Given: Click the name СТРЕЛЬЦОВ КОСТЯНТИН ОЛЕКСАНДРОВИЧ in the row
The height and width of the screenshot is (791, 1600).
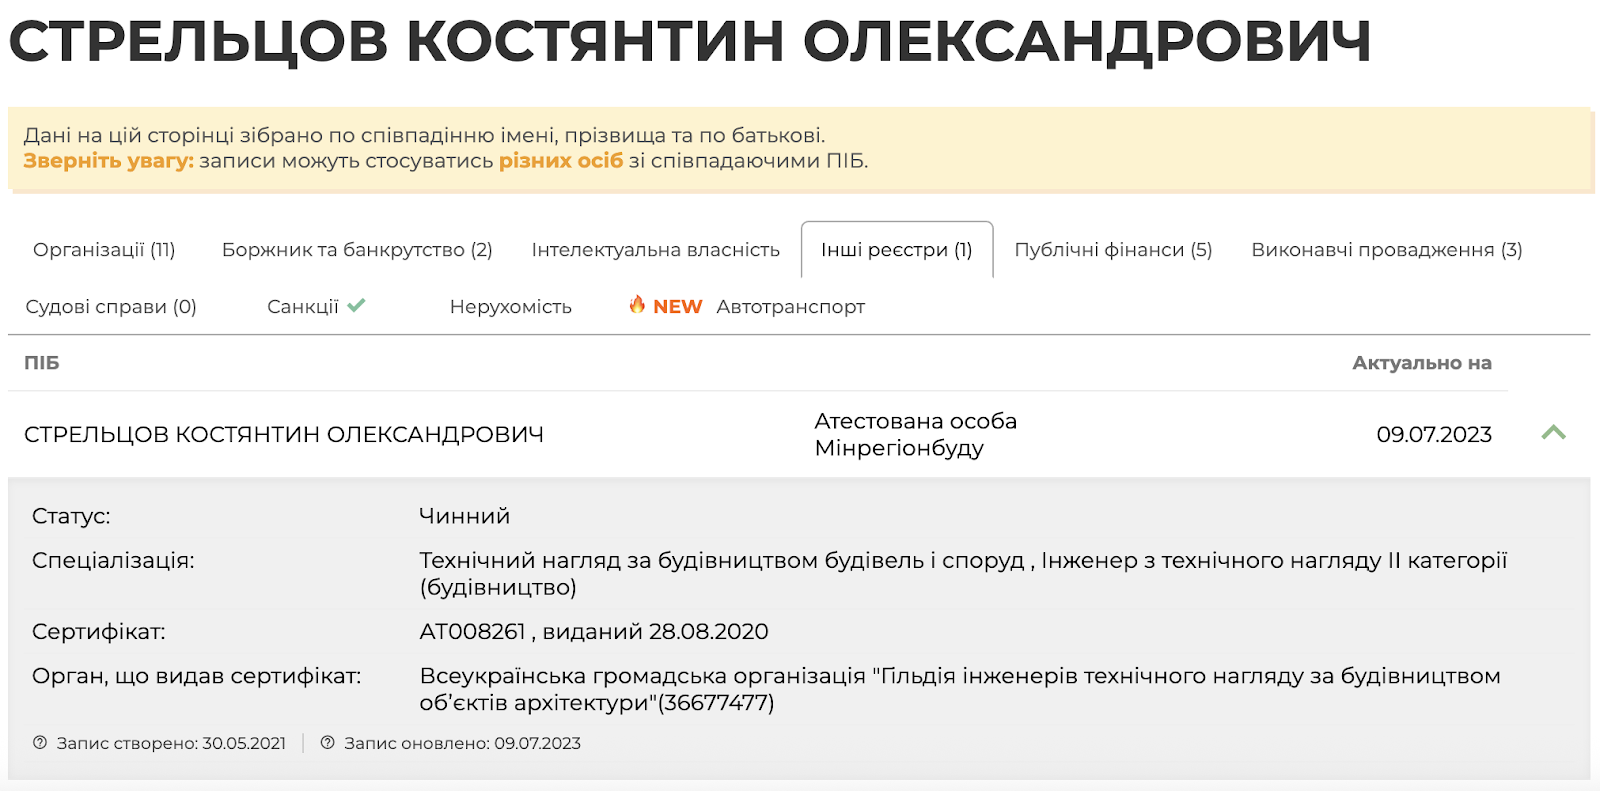Looking at the screenshot, I should 284,435.
